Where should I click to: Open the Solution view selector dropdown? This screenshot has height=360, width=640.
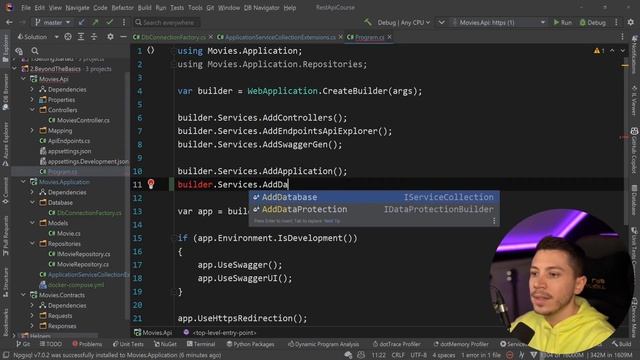point(38,37)
